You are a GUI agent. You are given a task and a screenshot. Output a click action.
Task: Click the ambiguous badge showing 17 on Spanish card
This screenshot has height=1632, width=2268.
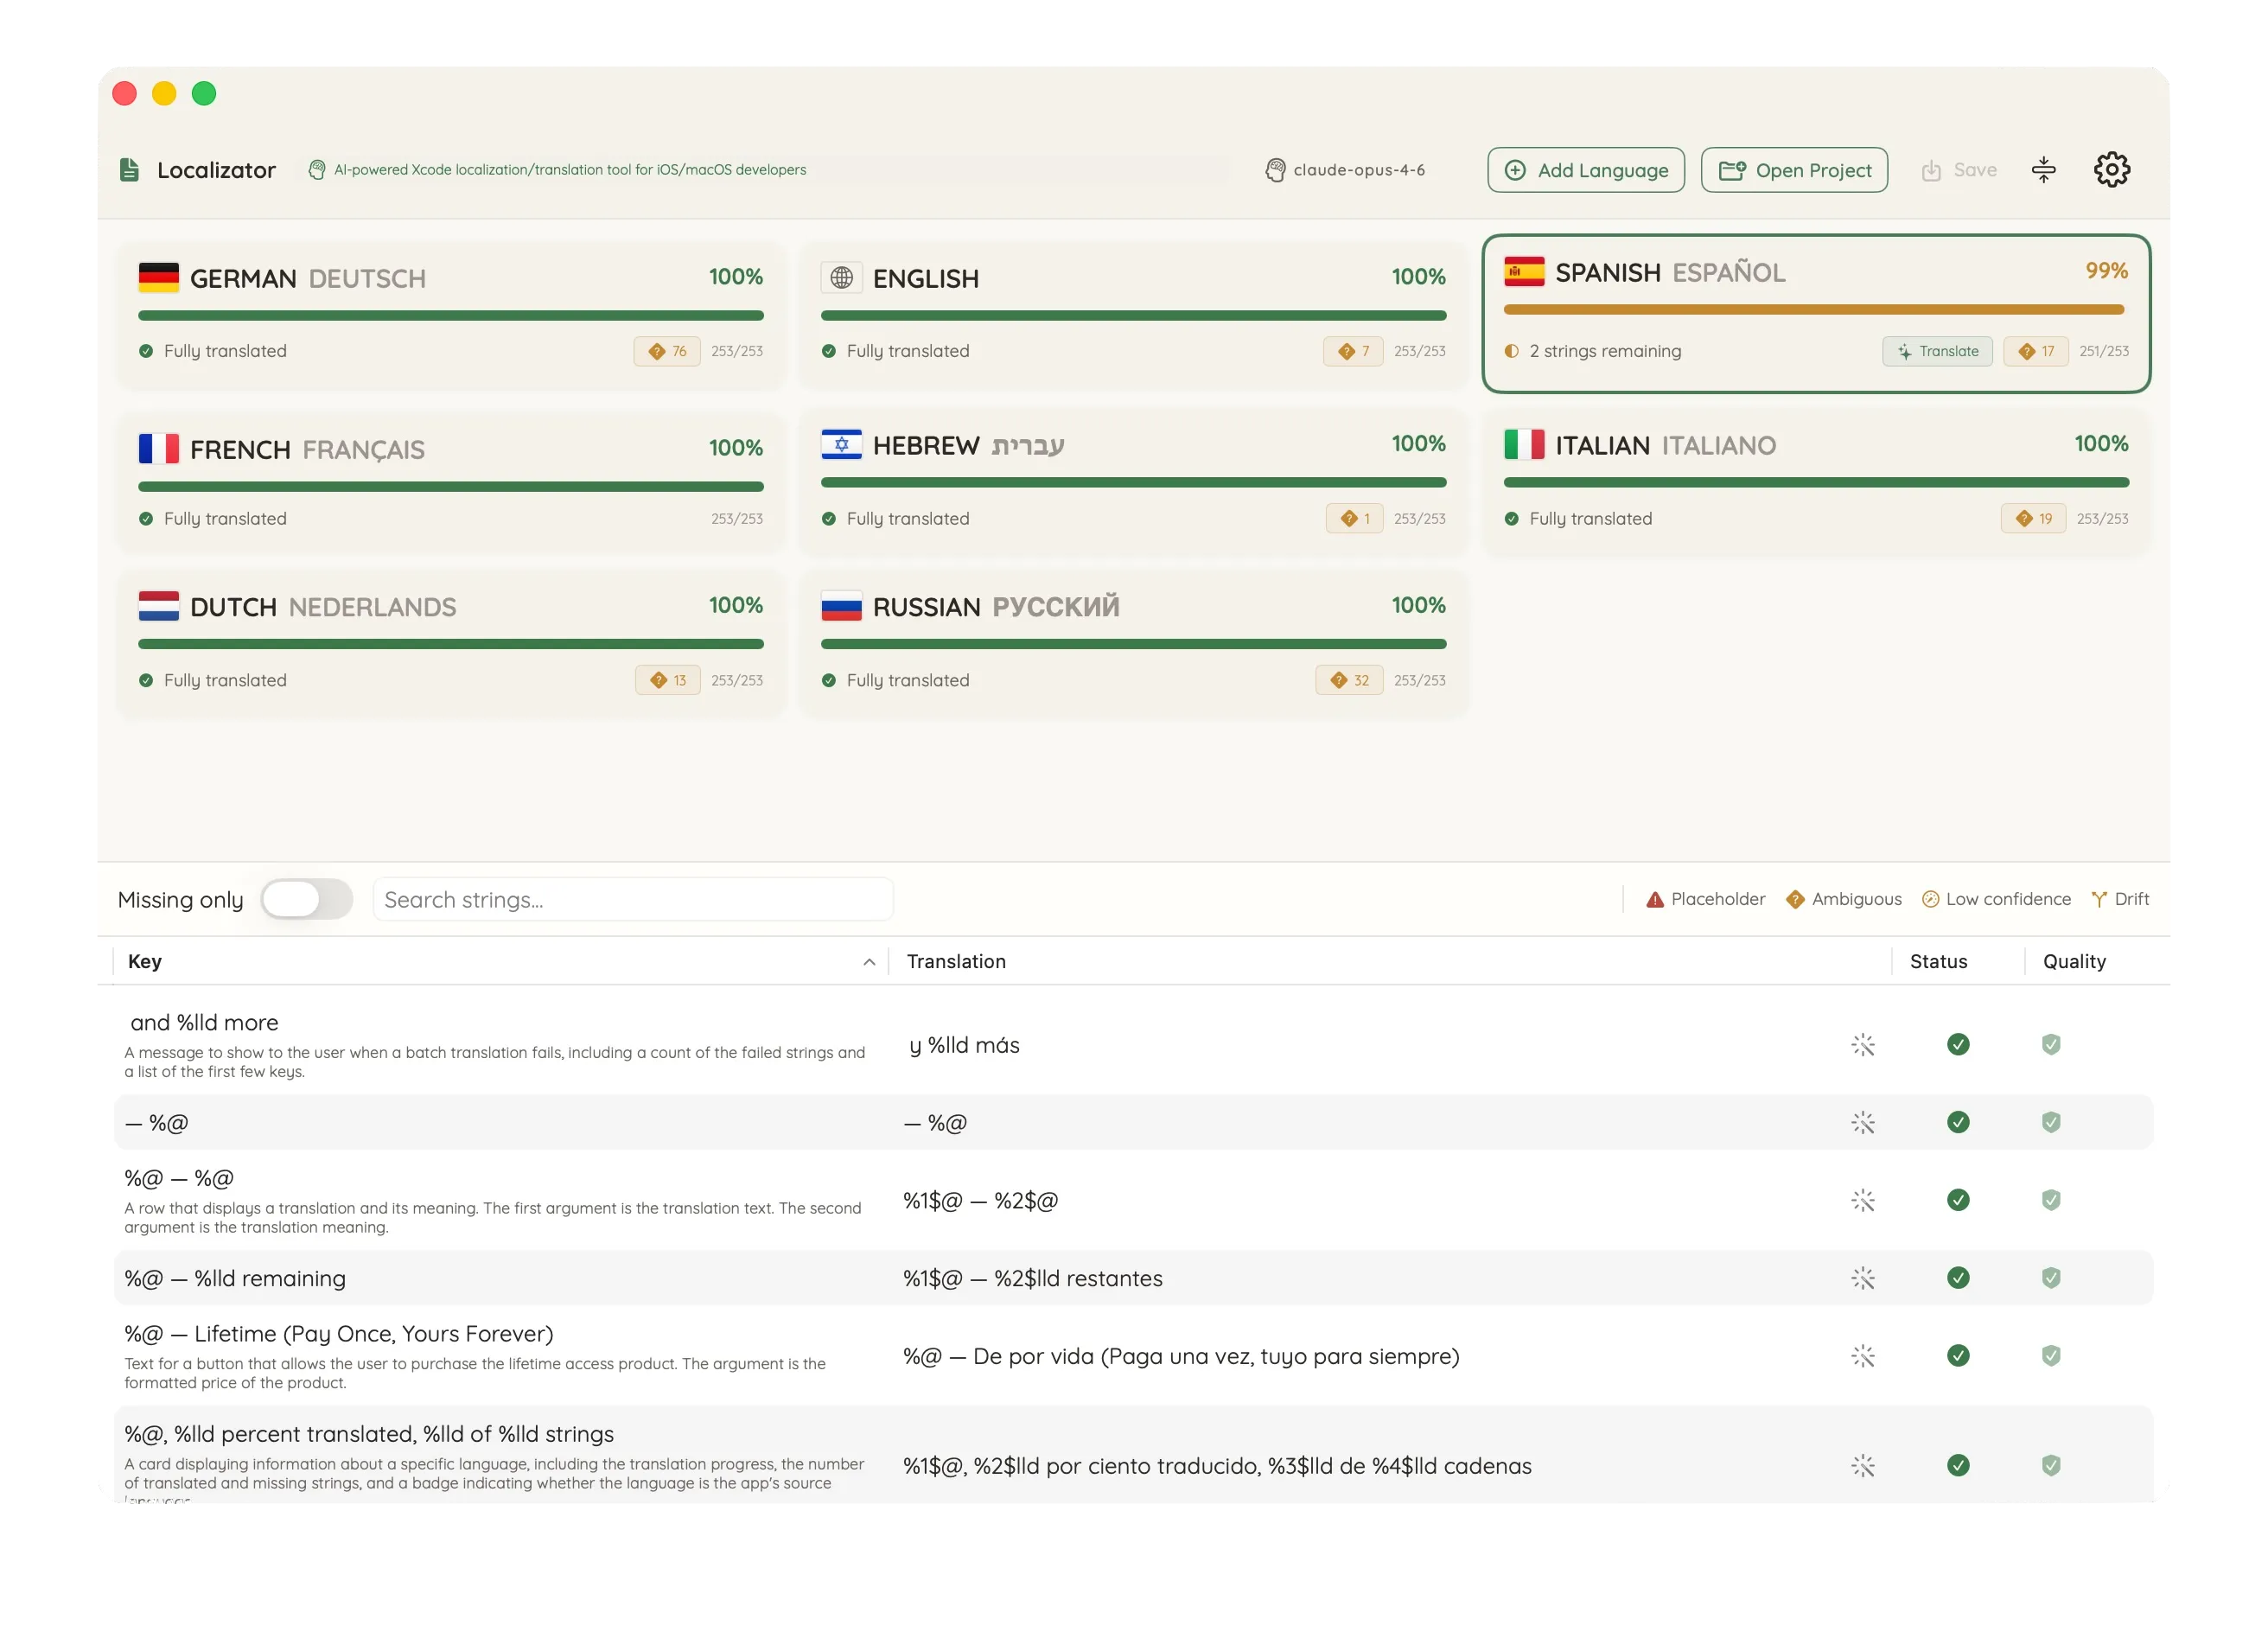[x=2037, y=351]
